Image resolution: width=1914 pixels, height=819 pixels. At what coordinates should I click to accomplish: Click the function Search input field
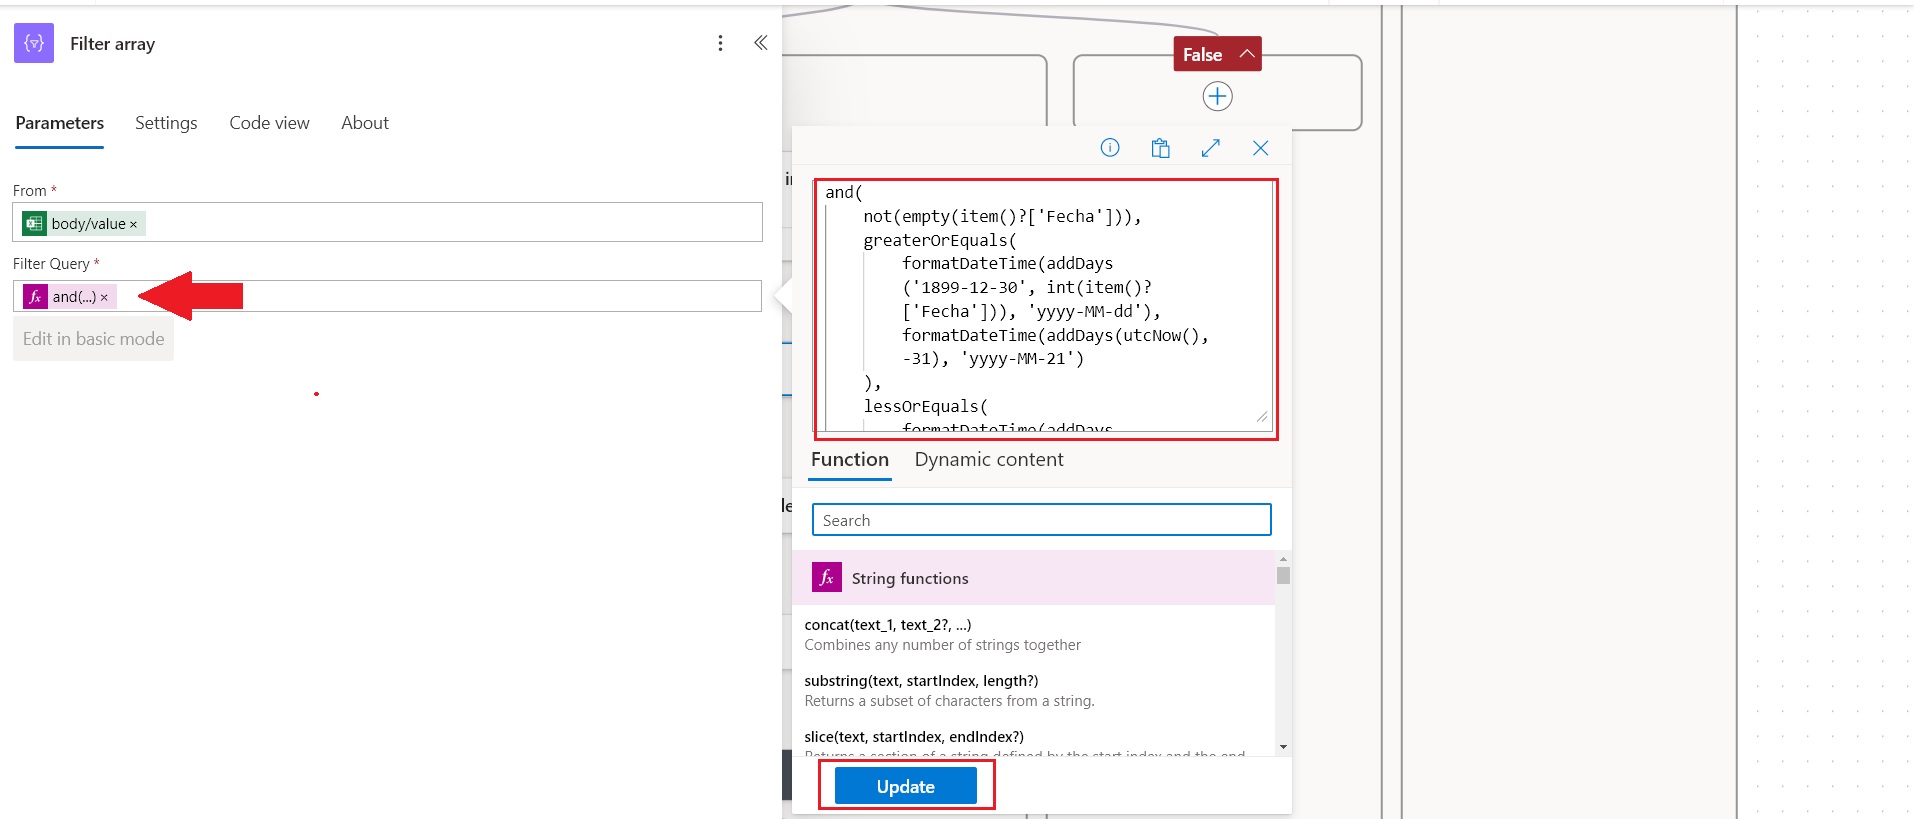pyautogui.click(x=1041, y=520)
